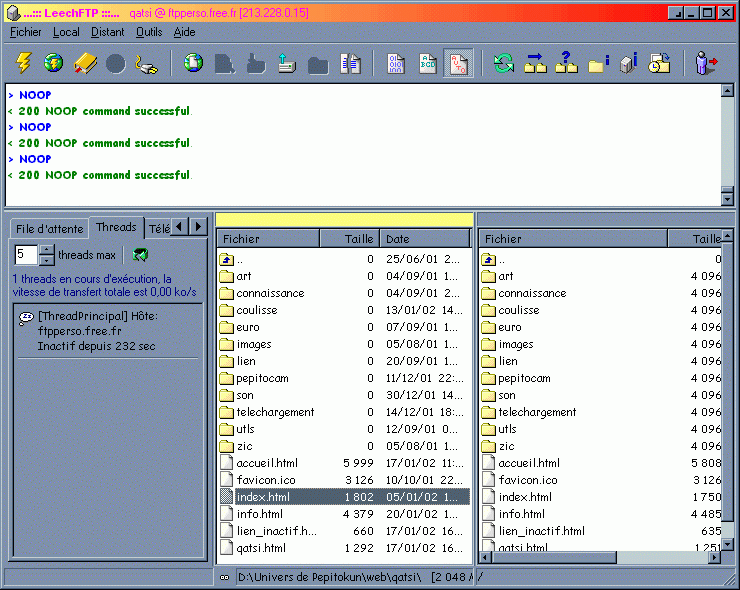Select the remote 'zic' folder
Image resolution: width=740 pixels, height=590 pixels.
[x=498, y=446]
